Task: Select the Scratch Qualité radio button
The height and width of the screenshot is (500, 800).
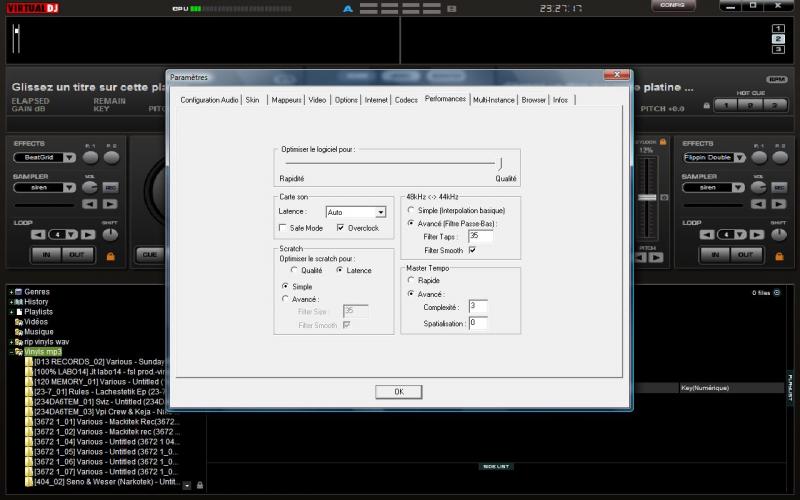Action: click(x=294, y=270)
